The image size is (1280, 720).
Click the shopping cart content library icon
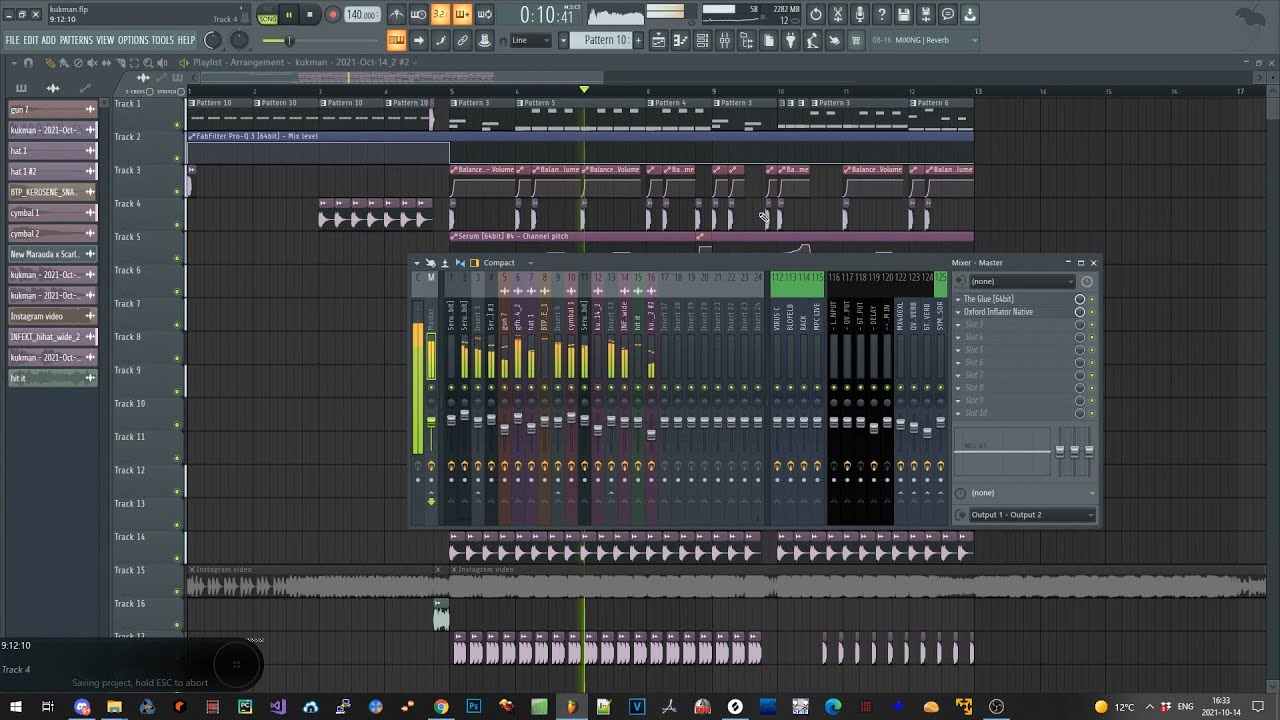[x=856, y=40]
